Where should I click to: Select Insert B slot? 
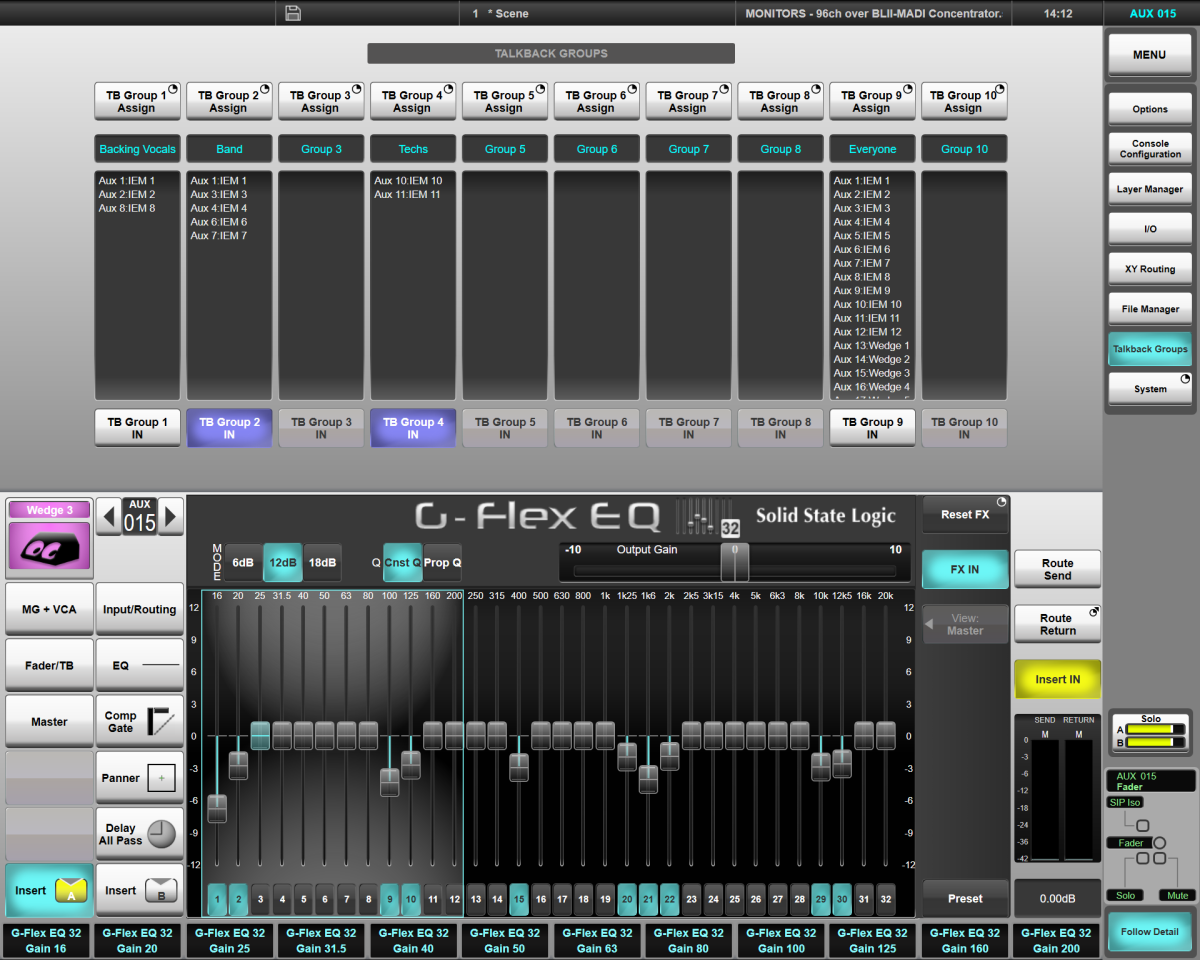140,890
